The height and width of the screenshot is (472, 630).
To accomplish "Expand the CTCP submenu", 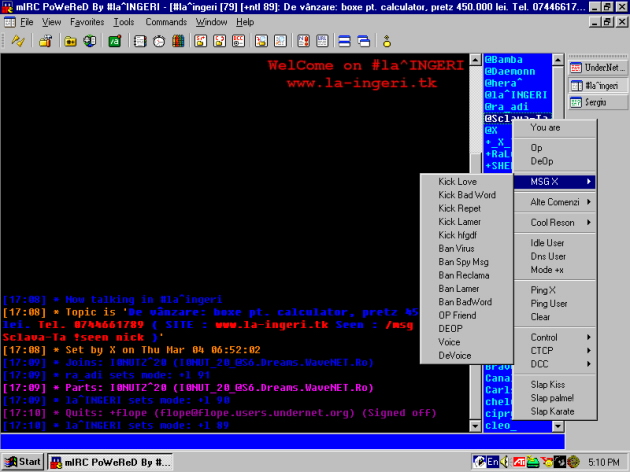I will click(x=554, y=351).
